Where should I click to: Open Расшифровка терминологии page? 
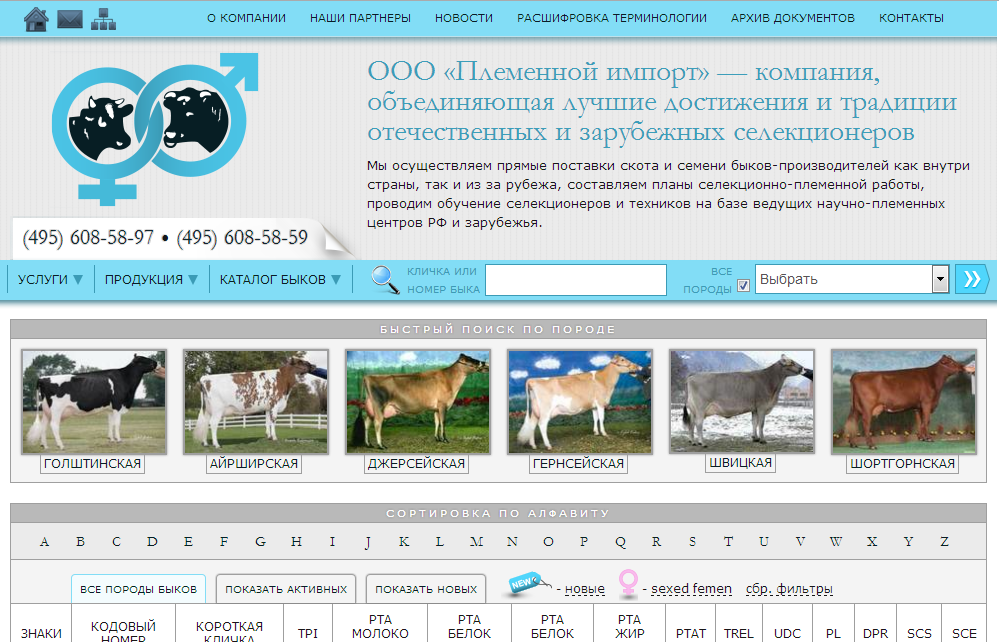tap(612, 18)
